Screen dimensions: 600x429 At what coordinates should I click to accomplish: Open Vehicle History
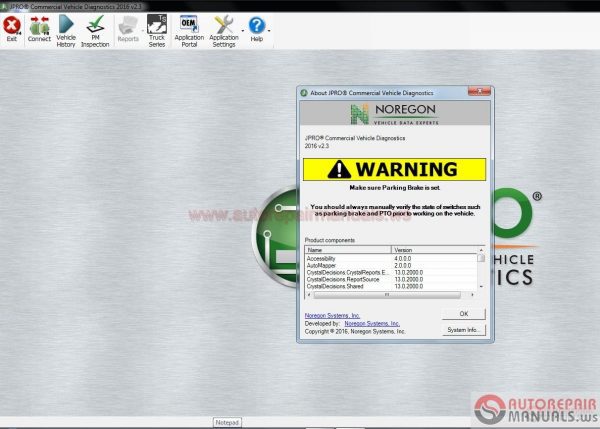pos(66,31)
